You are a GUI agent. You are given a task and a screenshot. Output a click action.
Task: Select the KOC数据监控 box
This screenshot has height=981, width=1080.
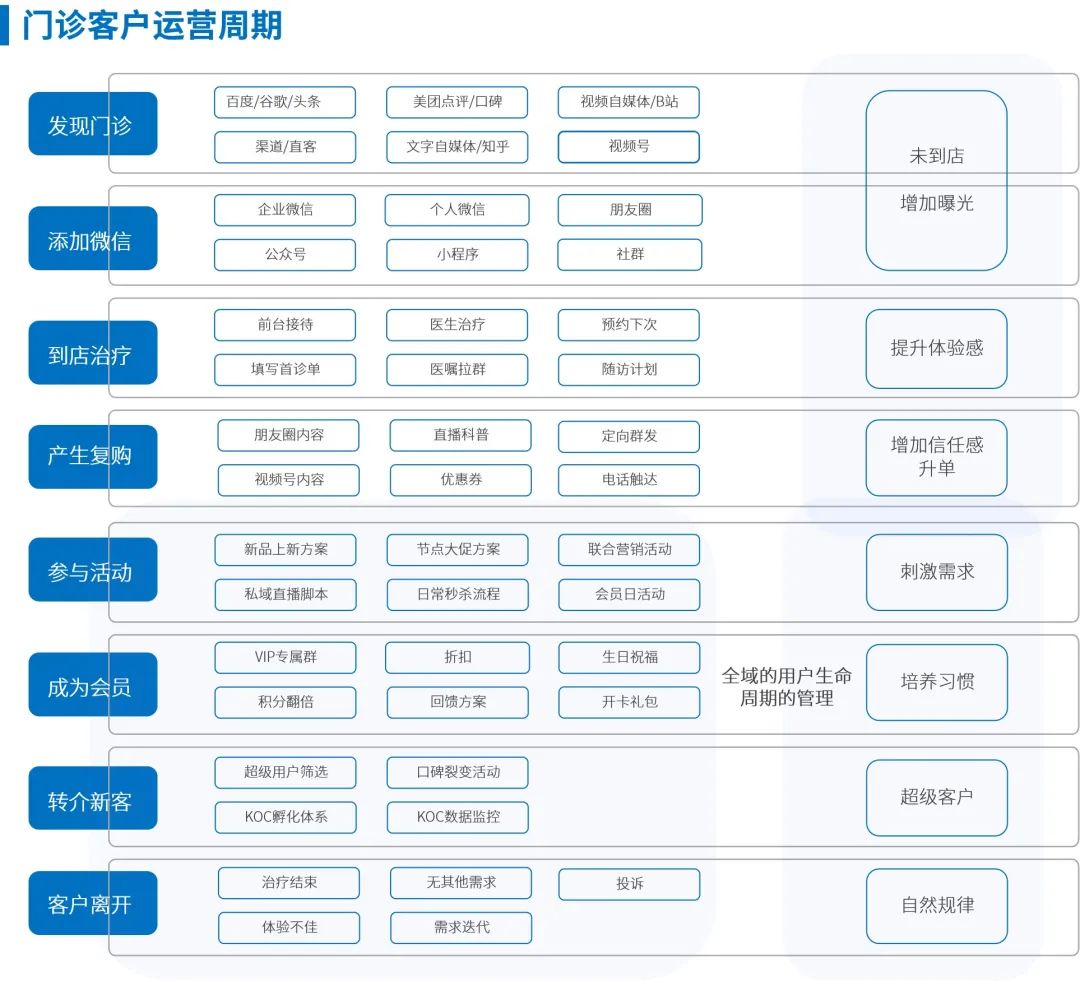pyautogui.click(x=458, y=818)
